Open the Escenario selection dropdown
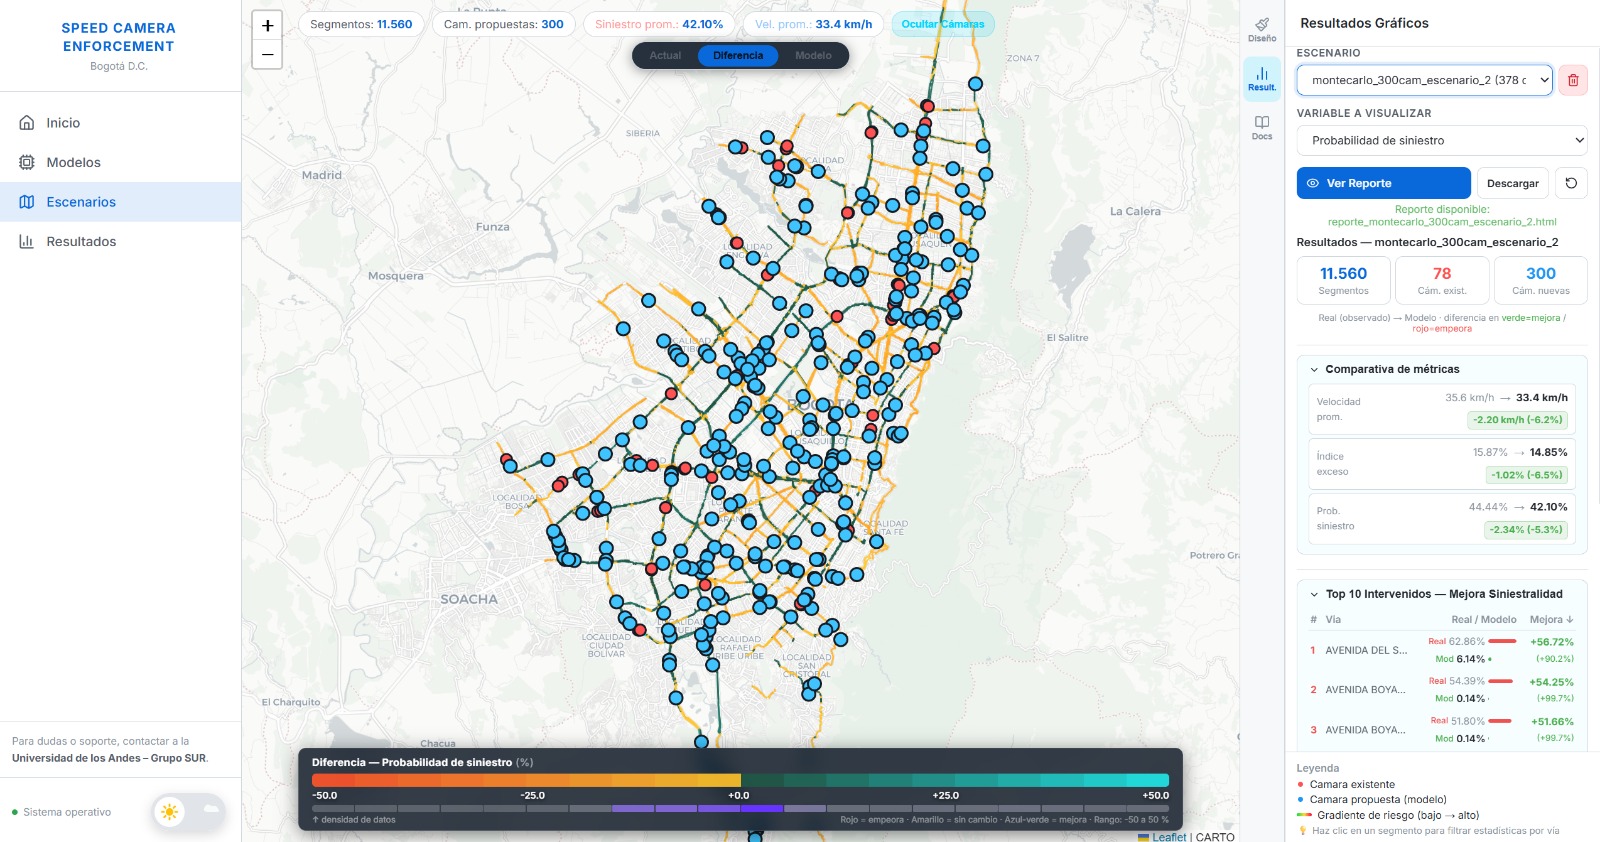 click(x=1424, y=80)
